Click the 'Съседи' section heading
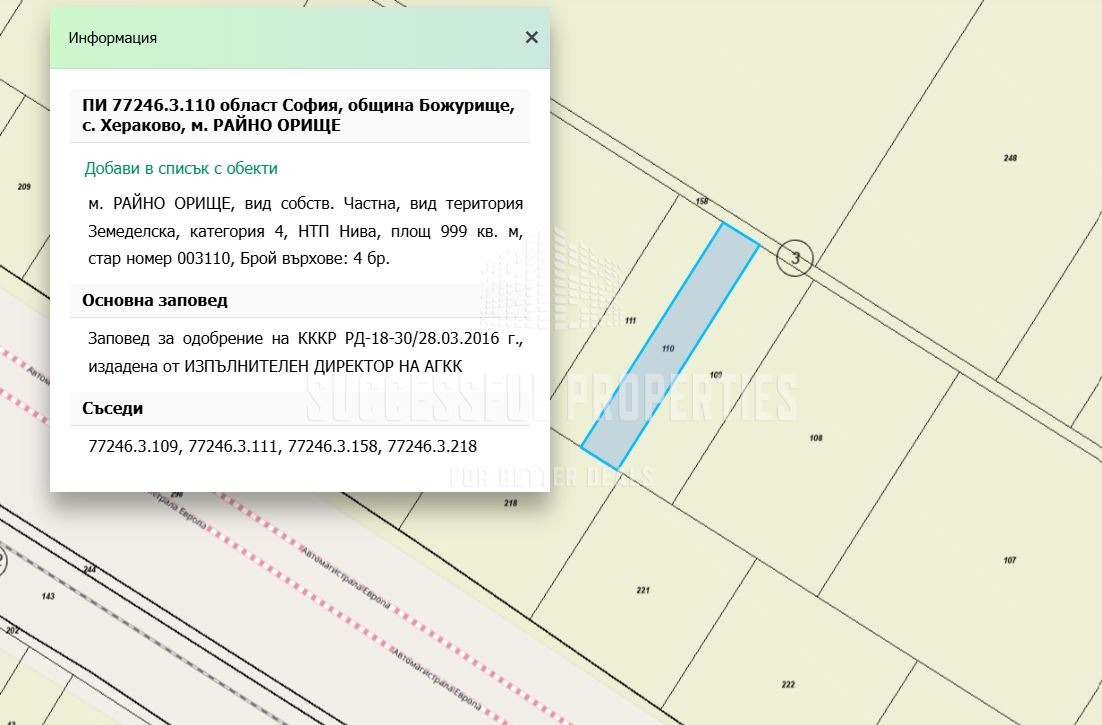Screen dimensions: 1102x725 click(112, 408)
